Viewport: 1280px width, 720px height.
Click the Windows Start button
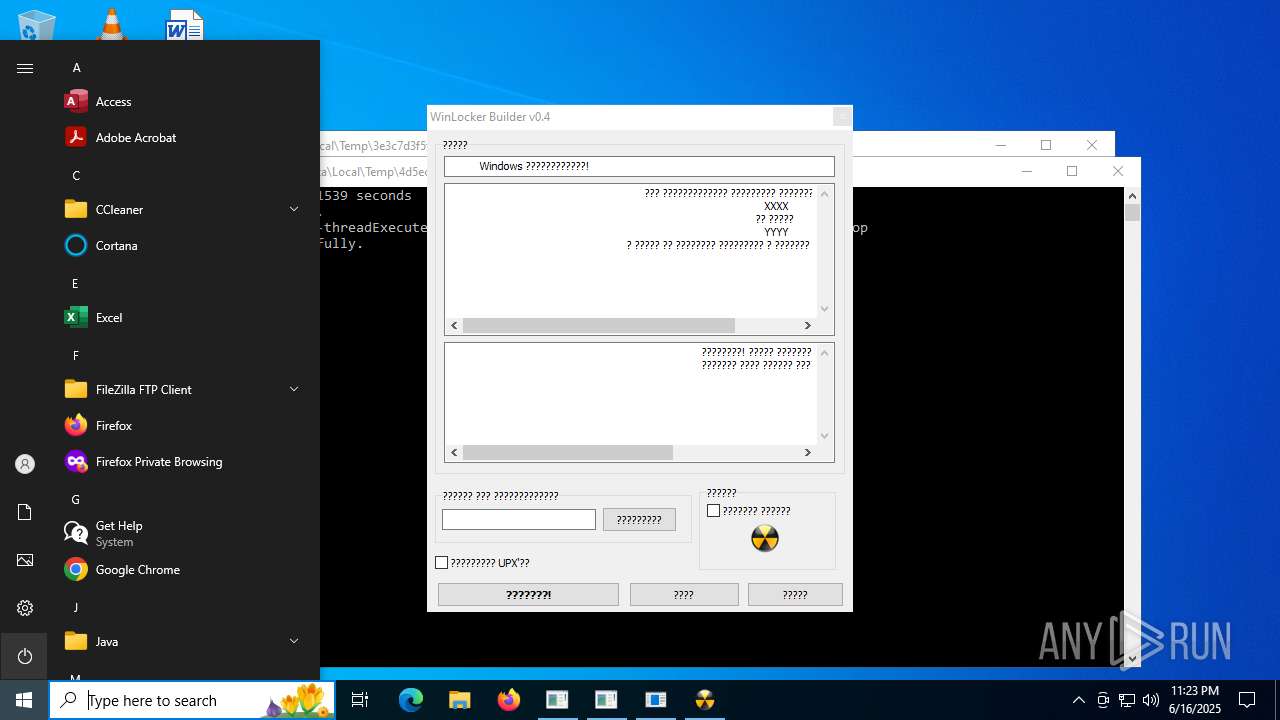coord(24,700)
